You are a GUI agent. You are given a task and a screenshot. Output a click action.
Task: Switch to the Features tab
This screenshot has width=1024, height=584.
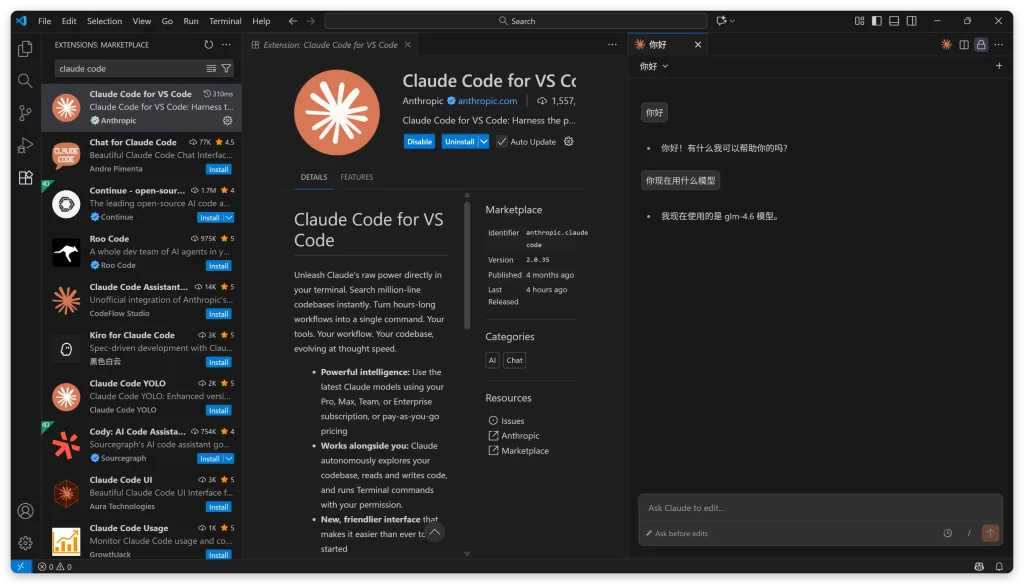[x=356, y=177]
